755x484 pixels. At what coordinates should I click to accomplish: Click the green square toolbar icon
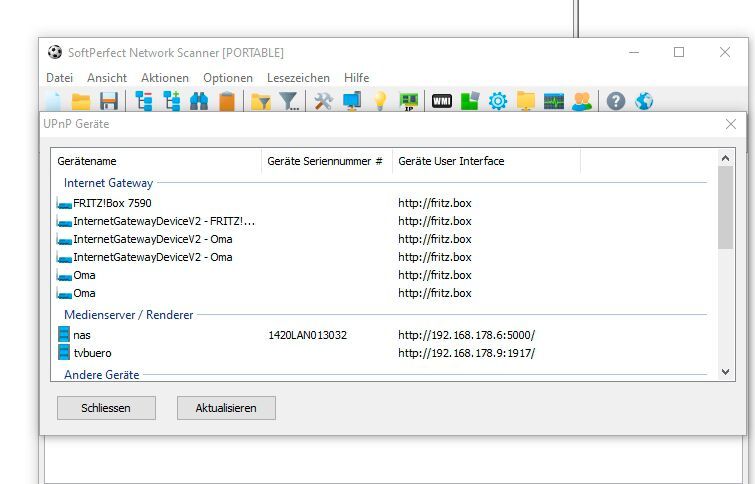tap(470, 101)
